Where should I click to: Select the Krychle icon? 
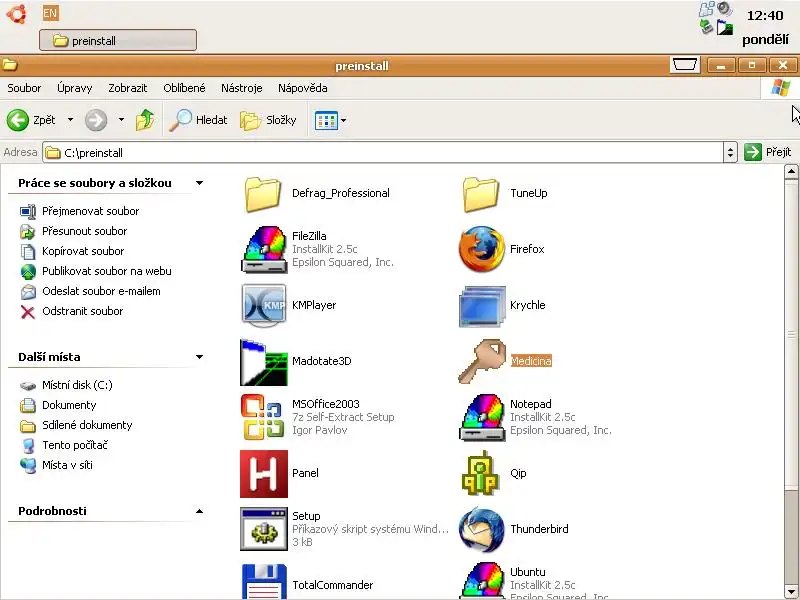(x=482, y=306)
